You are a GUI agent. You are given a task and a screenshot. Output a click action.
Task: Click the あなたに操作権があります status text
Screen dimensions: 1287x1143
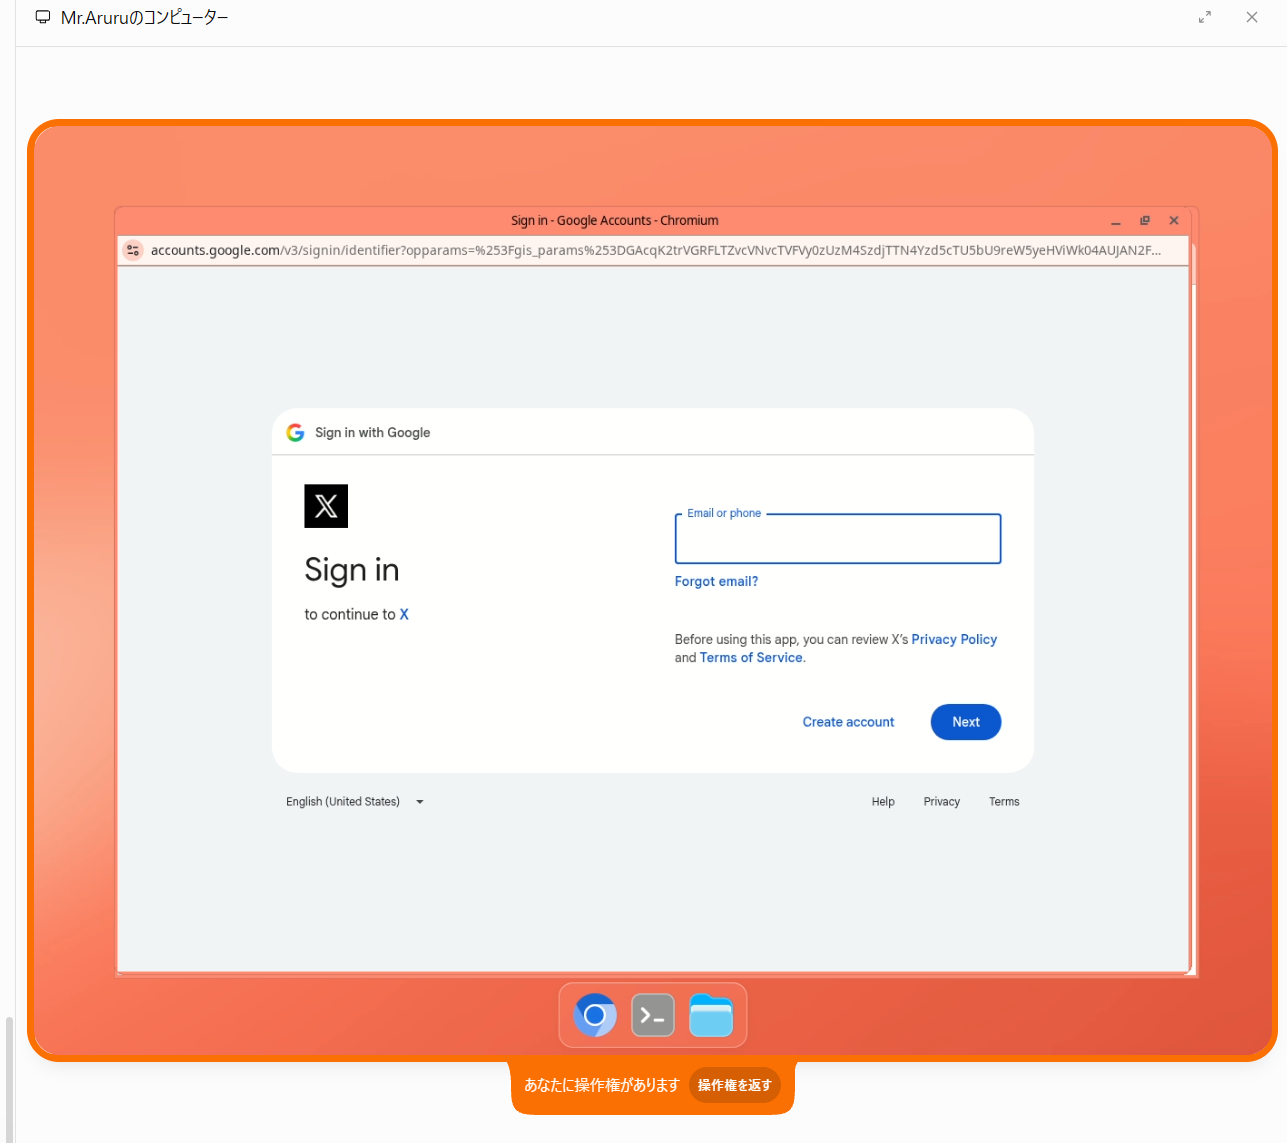click(602, 1085)
